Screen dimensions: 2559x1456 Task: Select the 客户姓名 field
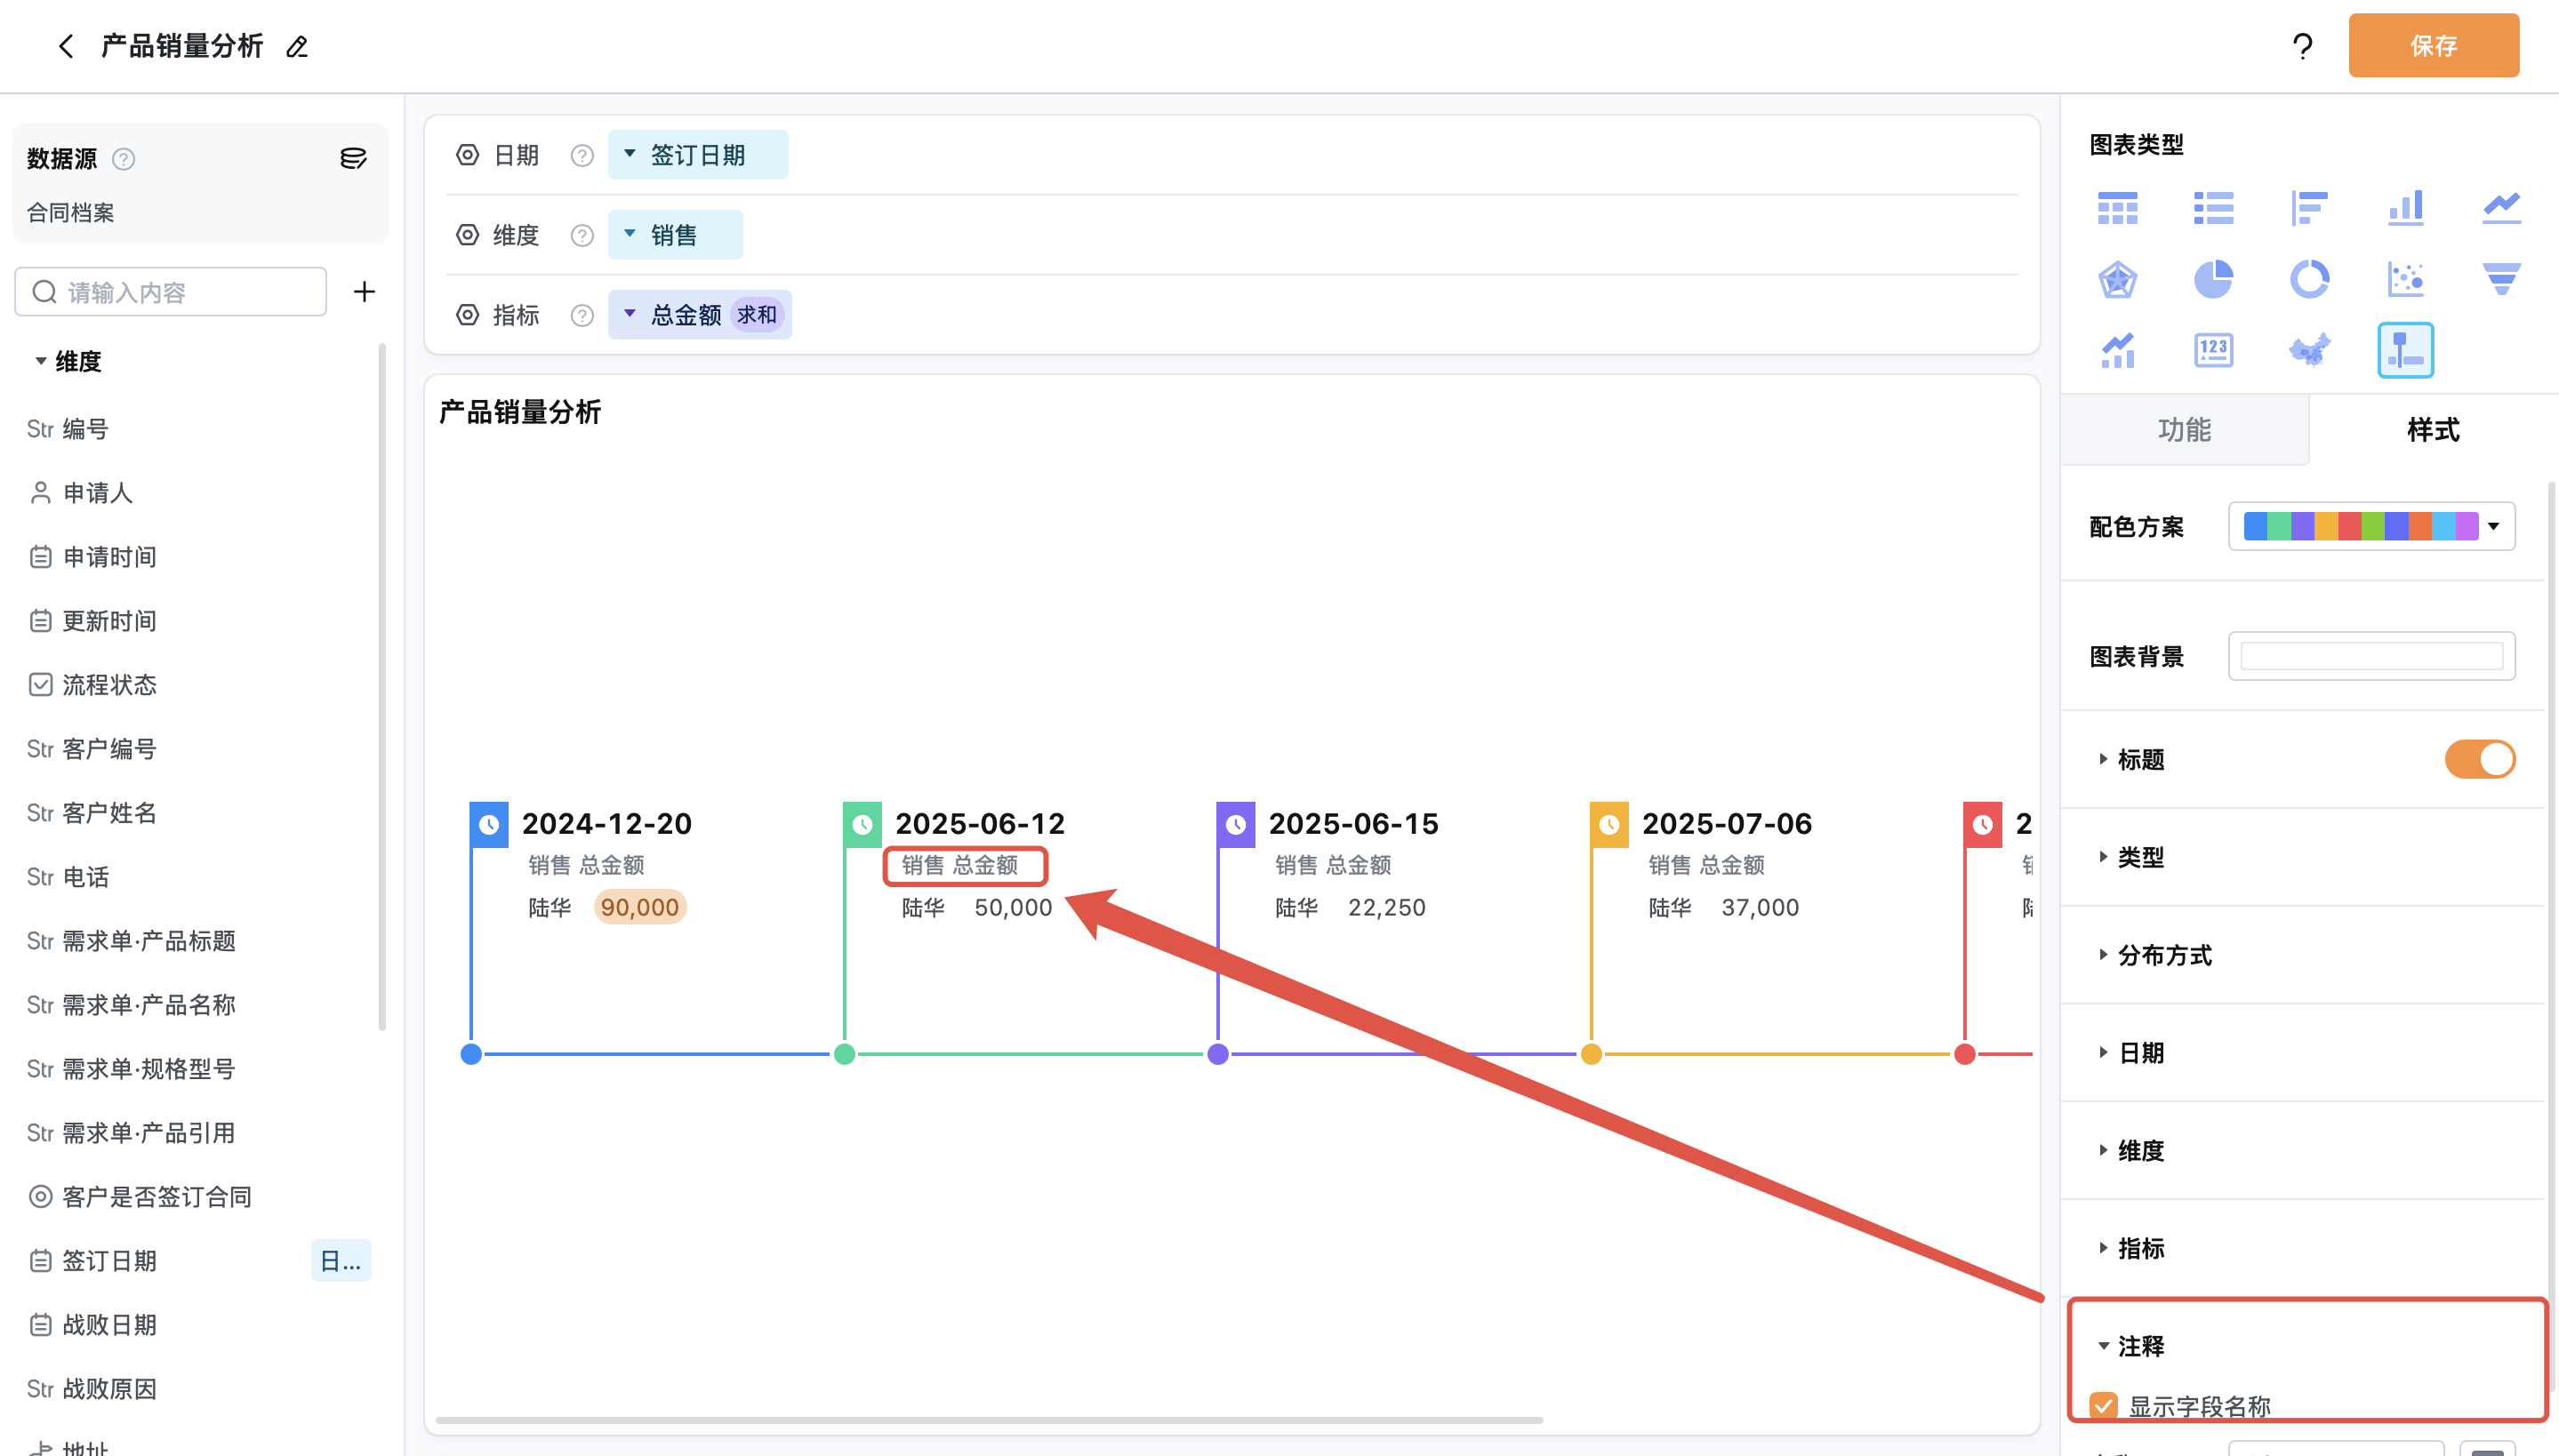click(x=110, y=813)
